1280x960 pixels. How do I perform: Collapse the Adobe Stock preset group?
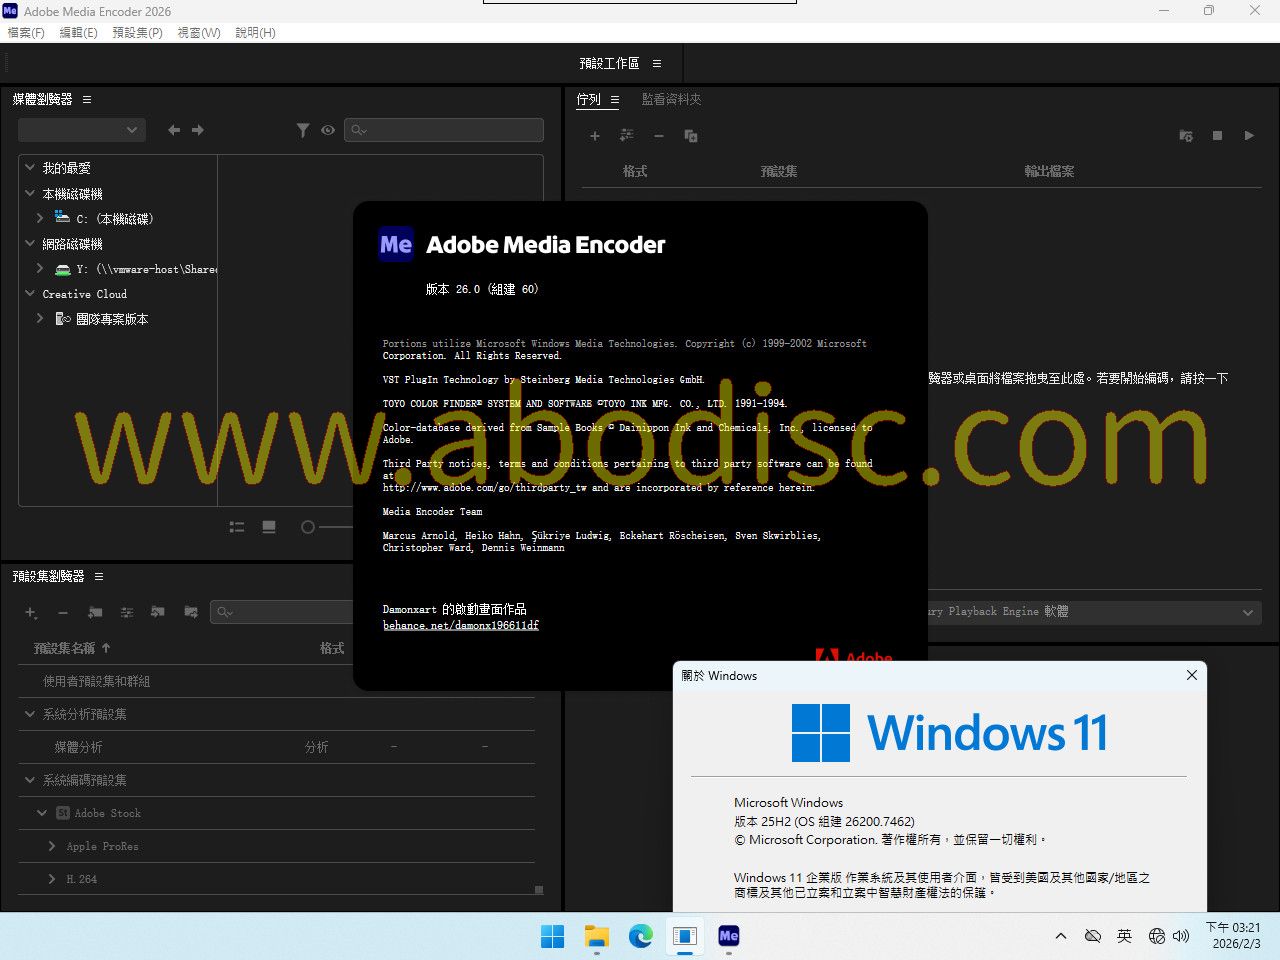point(42,813)
